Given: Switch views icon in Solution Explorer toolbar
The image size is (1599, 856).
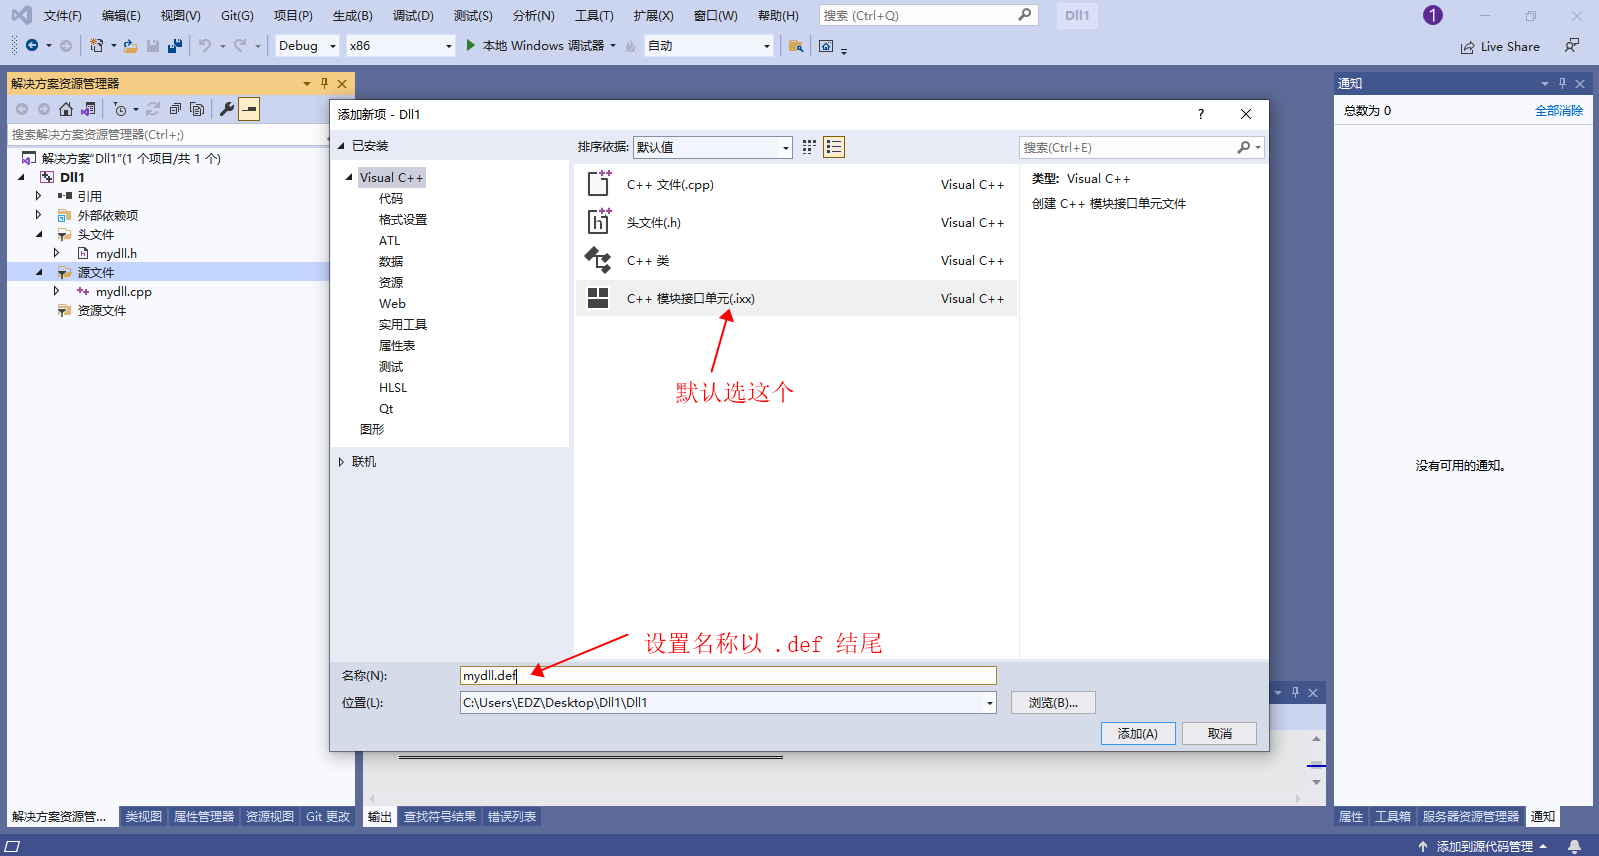Looking at the screenshot, I should pos(89,109).
